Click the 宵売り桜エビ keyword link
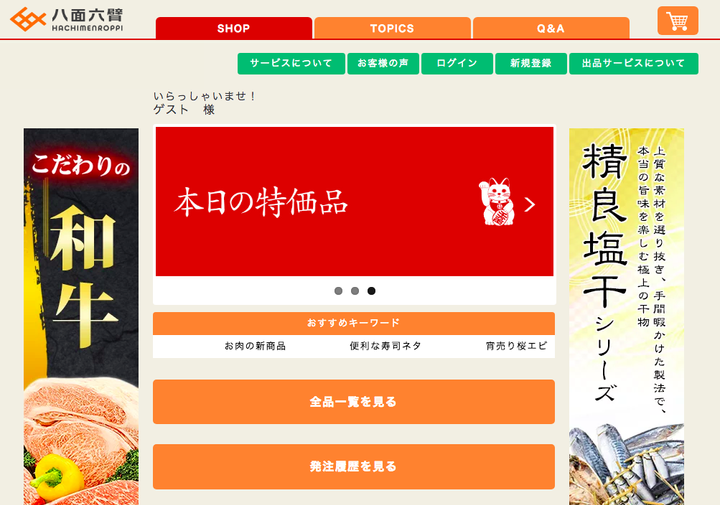The height and width of the screenshot is (505, 720). (x=517, y=346)
